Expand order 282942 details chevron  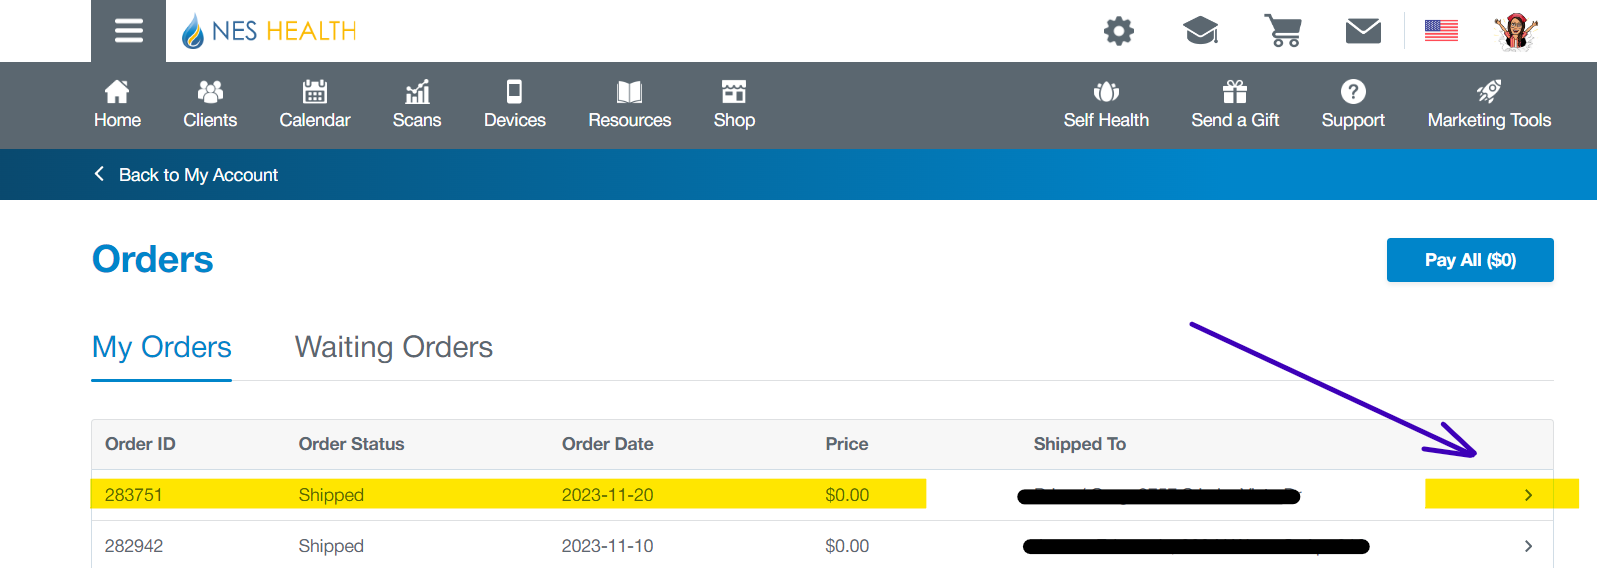click(1527, 546)
